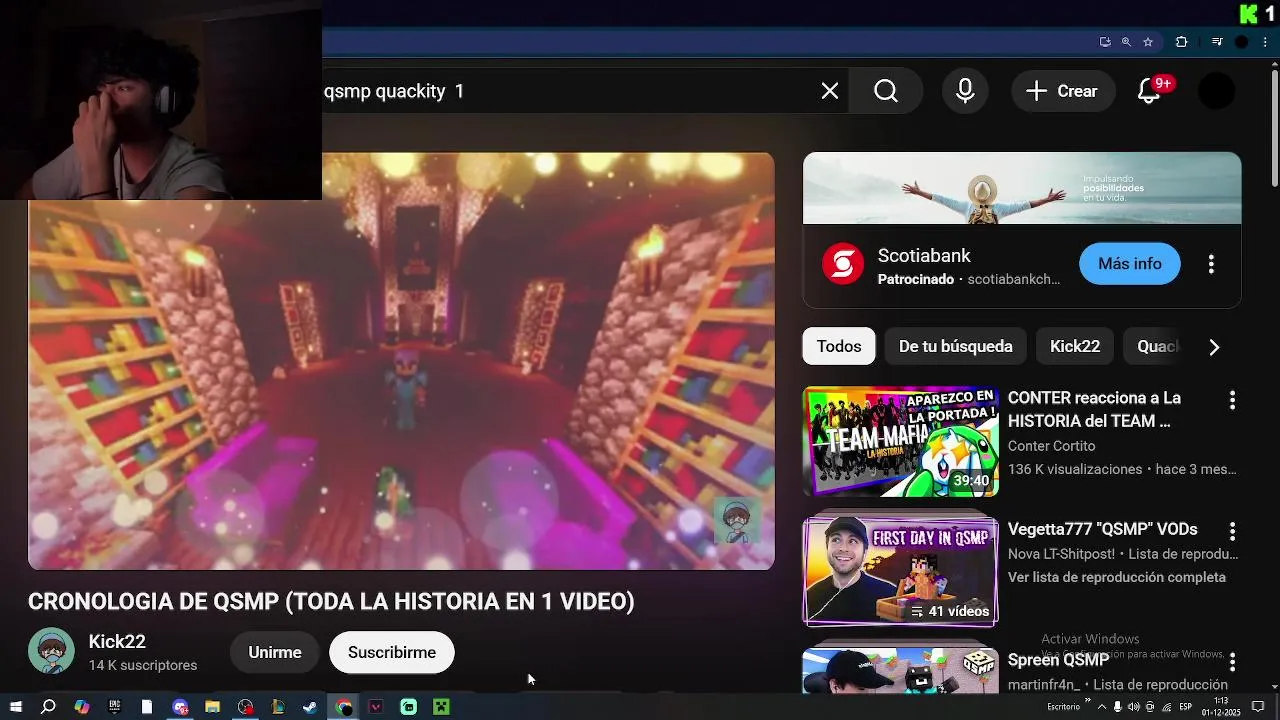Open the notifications bell
The height and width of the screenshot is (720, 1280).
[1149, 91]
